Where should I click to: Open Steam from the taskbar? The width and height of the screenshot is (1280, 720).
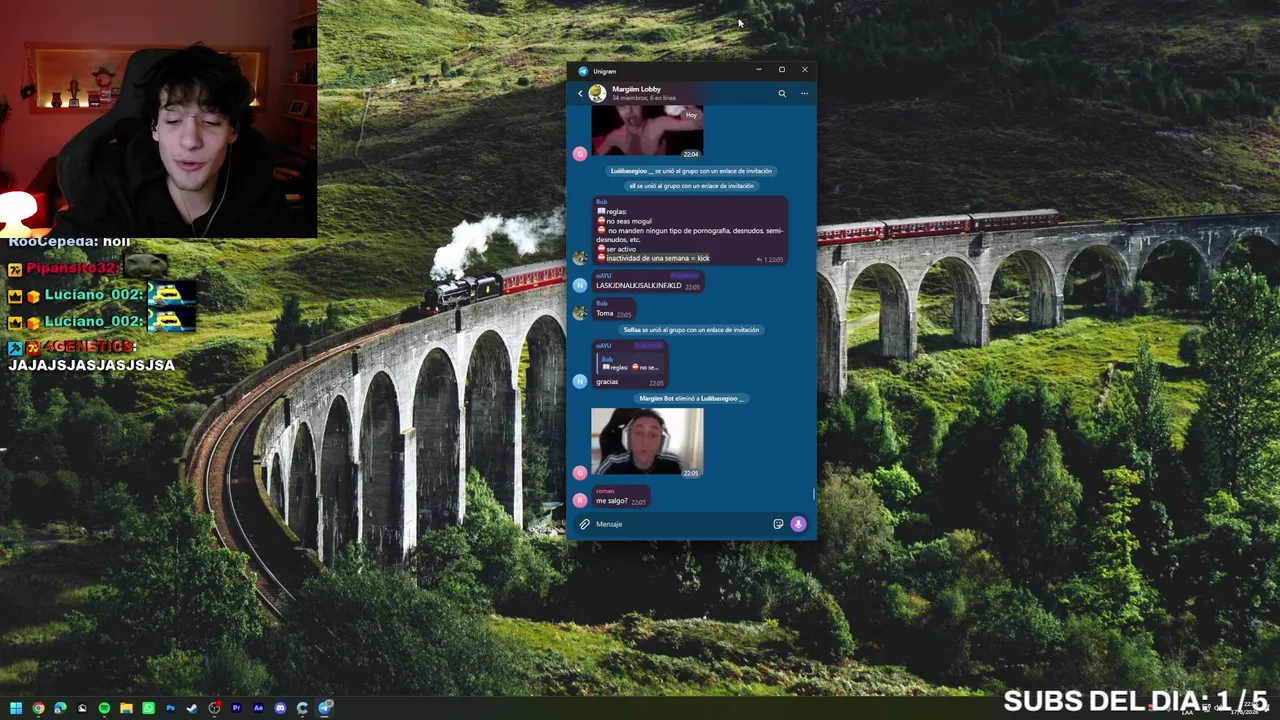[192, 708]
